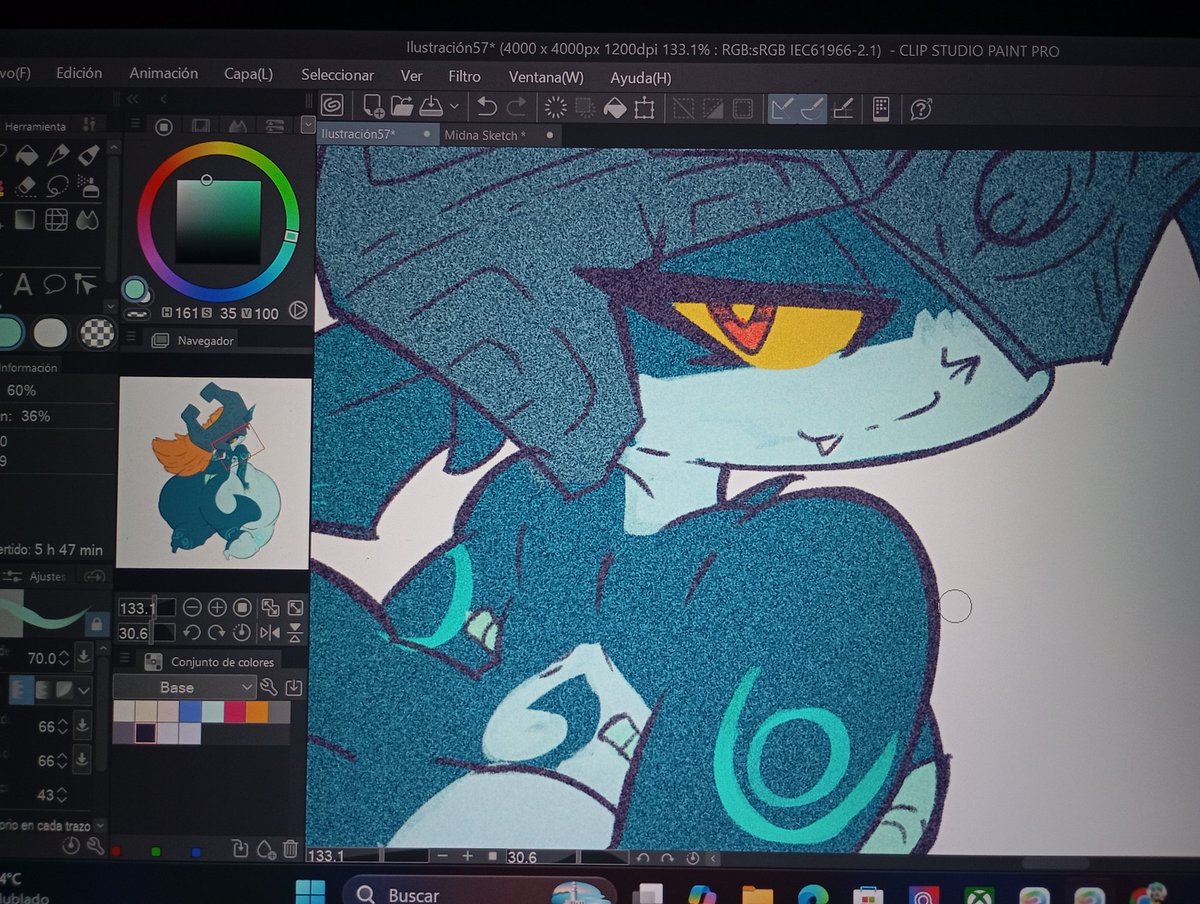Select the Lasso selection tool

[57, 186]
